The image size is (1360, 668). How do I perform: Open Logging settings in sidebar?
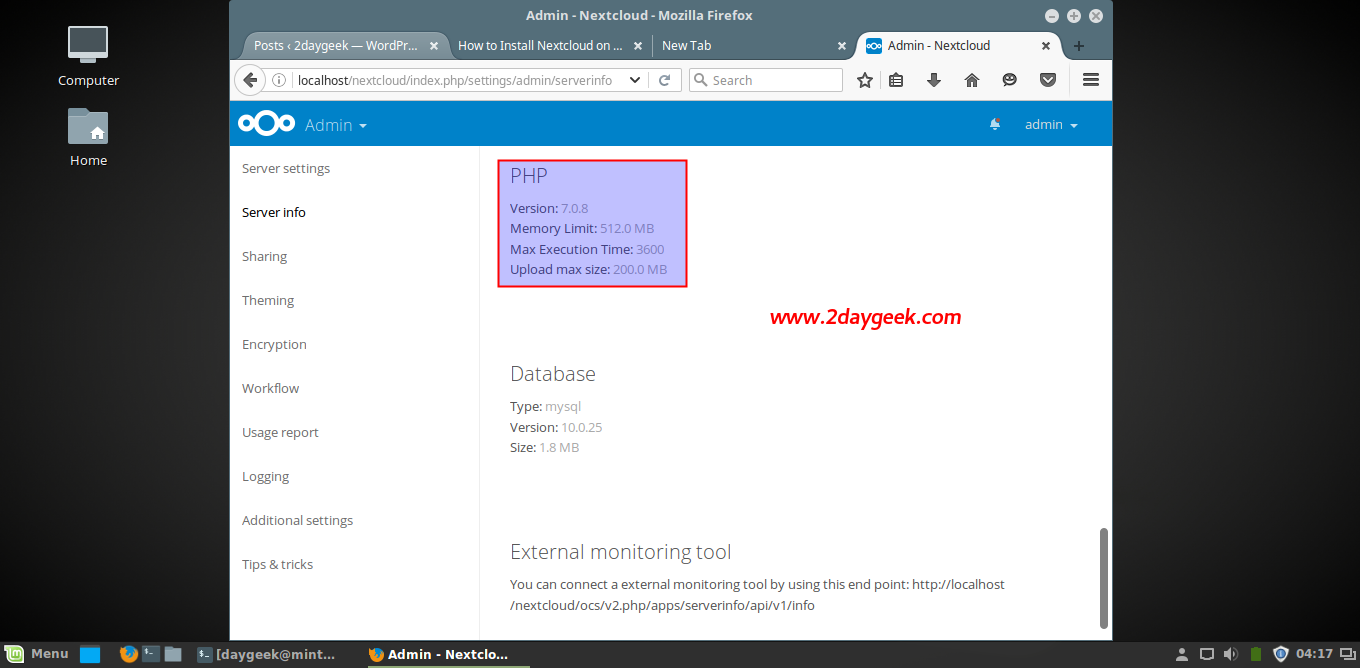point(265,476)
